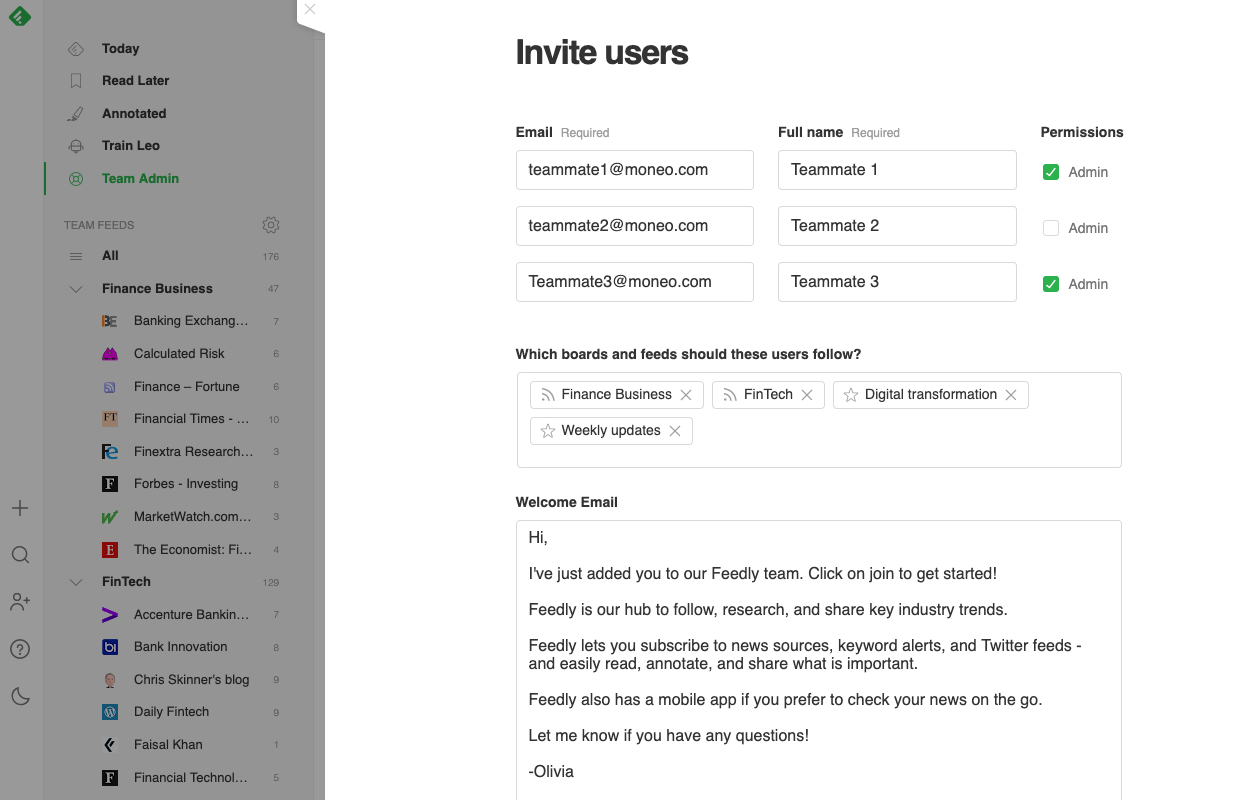Viewport: 1259px width, 800px height.
Task: Open the Financial Times feed
Action: click(191, 419)
